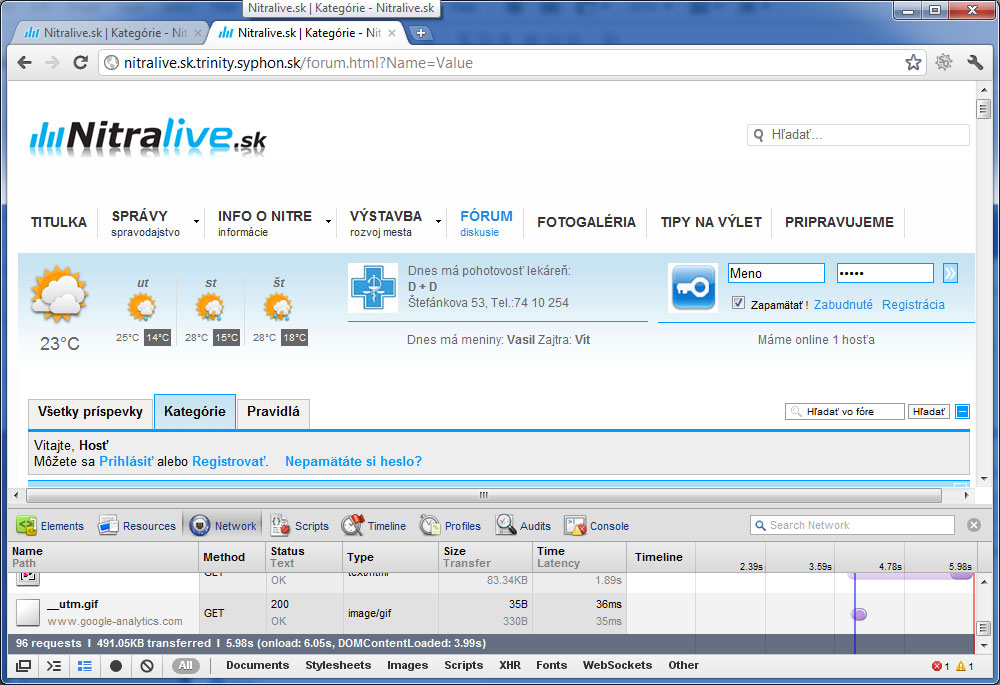The image size is (1000, 685).
Task: Select the Profiles panel
Action: tap(450, 526)
